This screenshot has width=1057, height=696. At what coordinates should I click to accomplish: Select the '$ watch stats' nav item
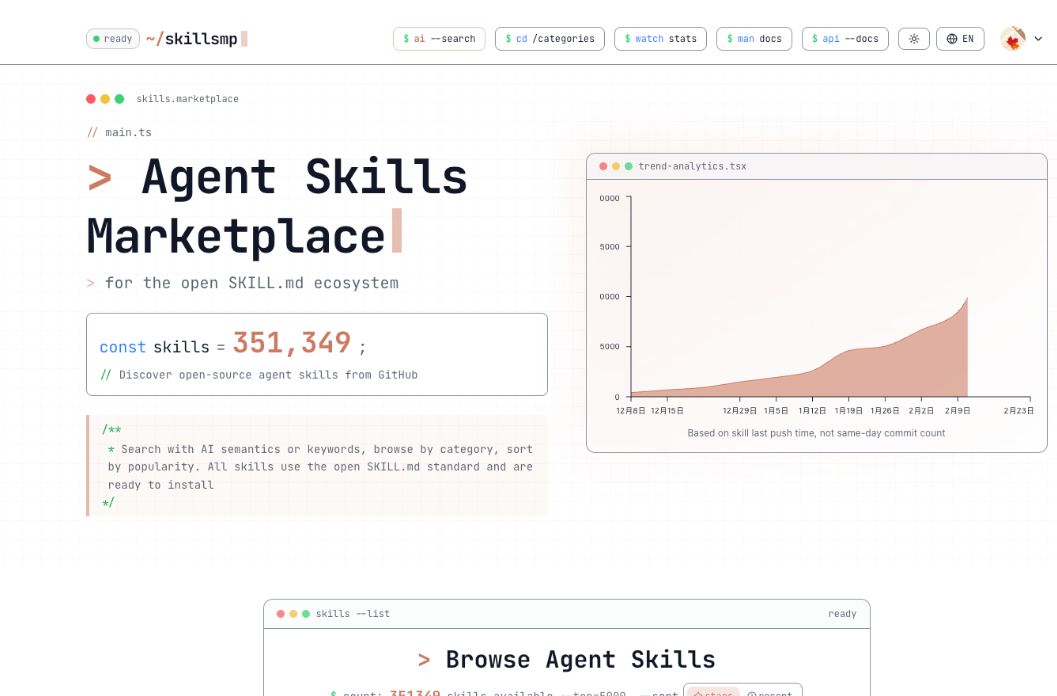pyautogui.click(x=660, y=39)
